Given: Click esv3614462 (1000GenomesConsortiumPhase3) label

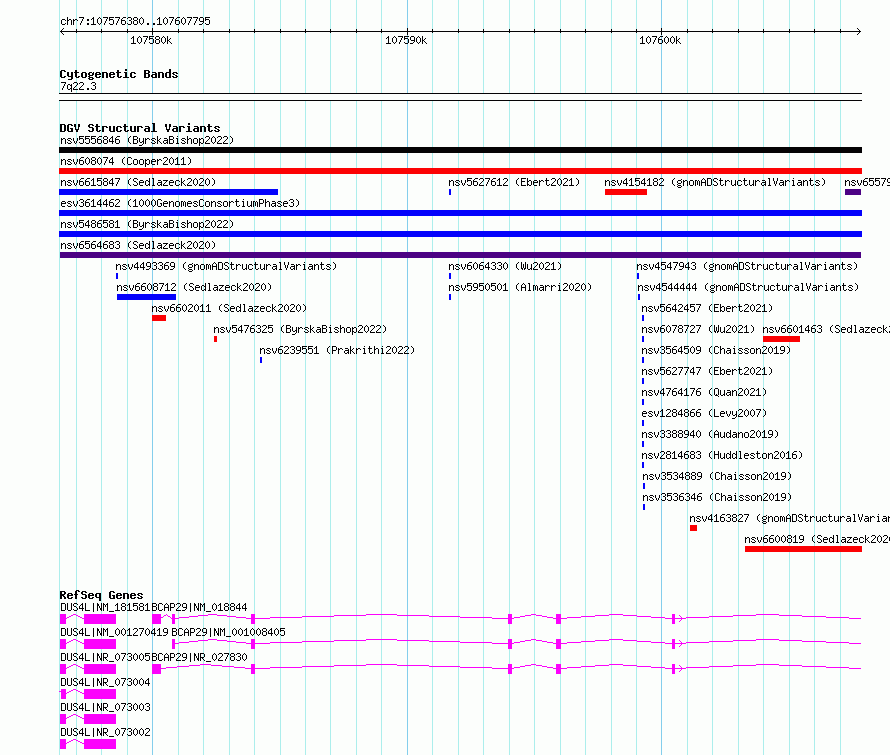Looking at the screenshot, I should click(x=180, y=203).
